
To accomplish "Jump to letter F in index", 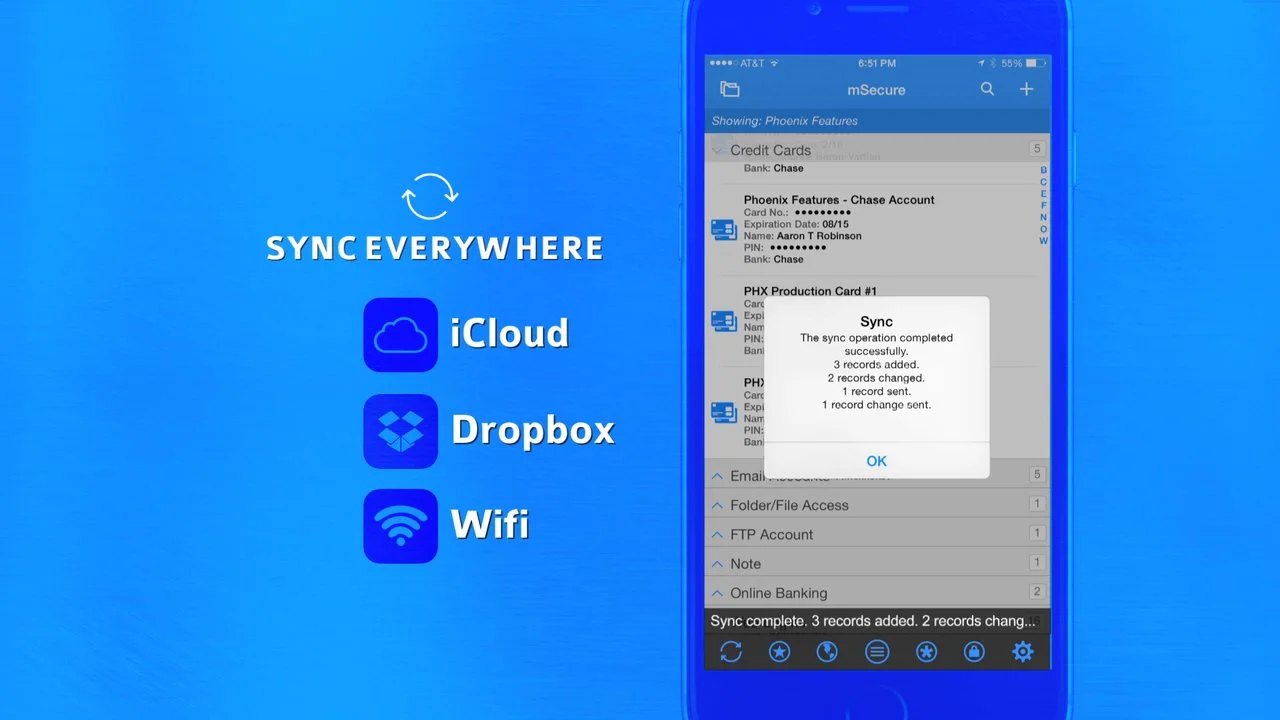I will click(1043, 205).
